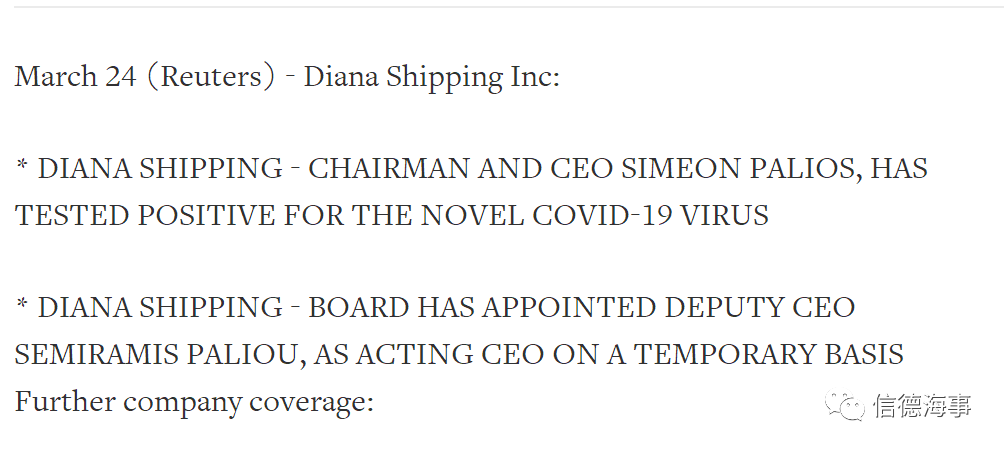Click the name "SIMEON PALIOS"
The width and height of the screenshot is (1004, 450).
pos(741,169)
